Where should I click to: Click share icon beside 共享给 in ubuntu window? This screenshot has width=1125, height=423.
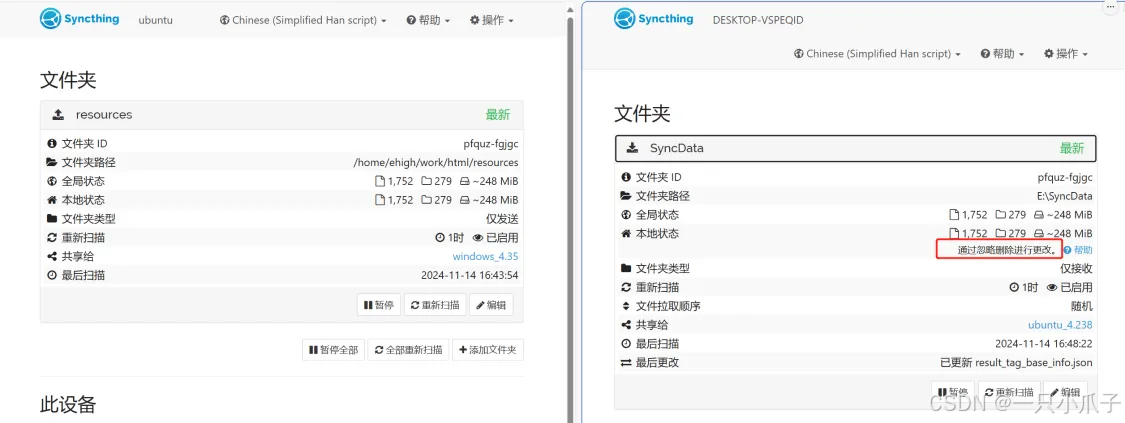[52, 257]
